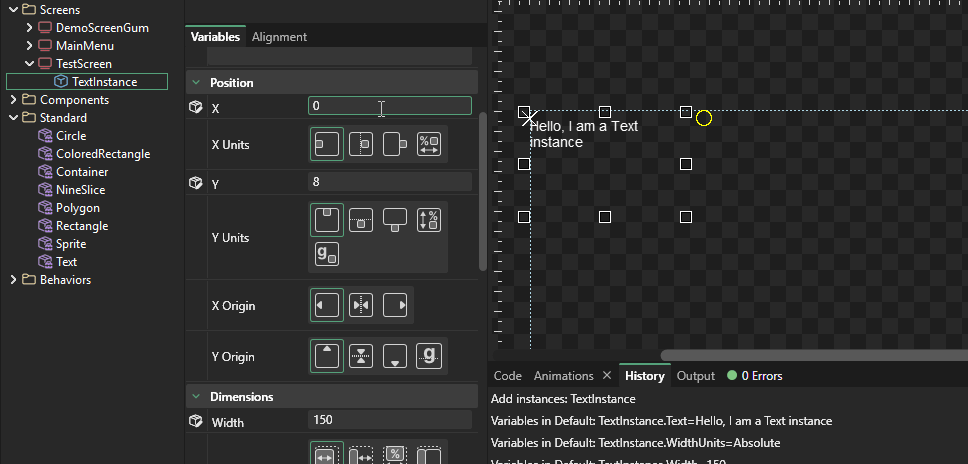This screenshot has height=464, width=968.
Task: Collapse the Dimensions section
Action: (195, 397)
